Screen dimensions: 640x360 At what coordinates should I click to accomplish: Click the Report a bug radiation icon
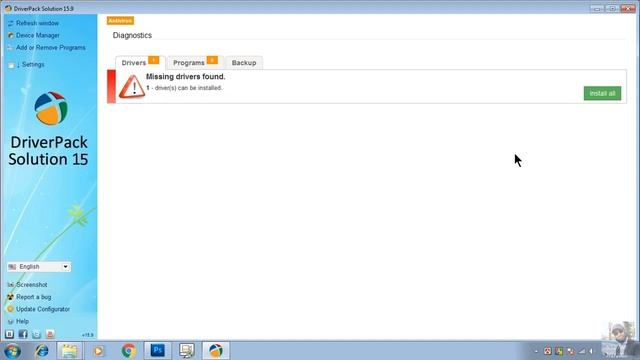(11, 297)
